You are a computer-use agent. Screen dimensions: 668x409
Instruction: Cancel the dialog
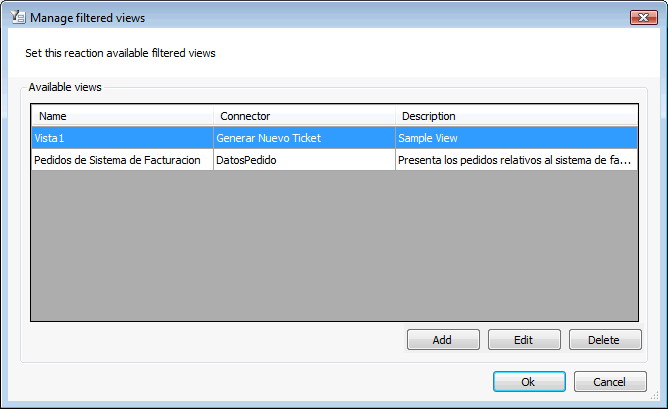(x=610, y=381)
